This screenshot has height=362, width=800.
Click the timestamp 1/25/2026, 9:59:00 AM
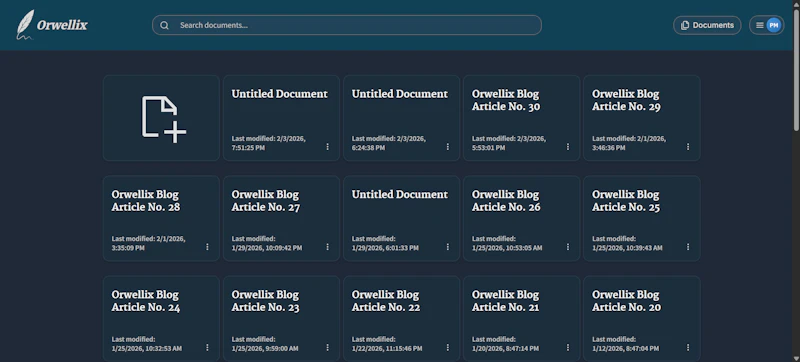[265, 349]
